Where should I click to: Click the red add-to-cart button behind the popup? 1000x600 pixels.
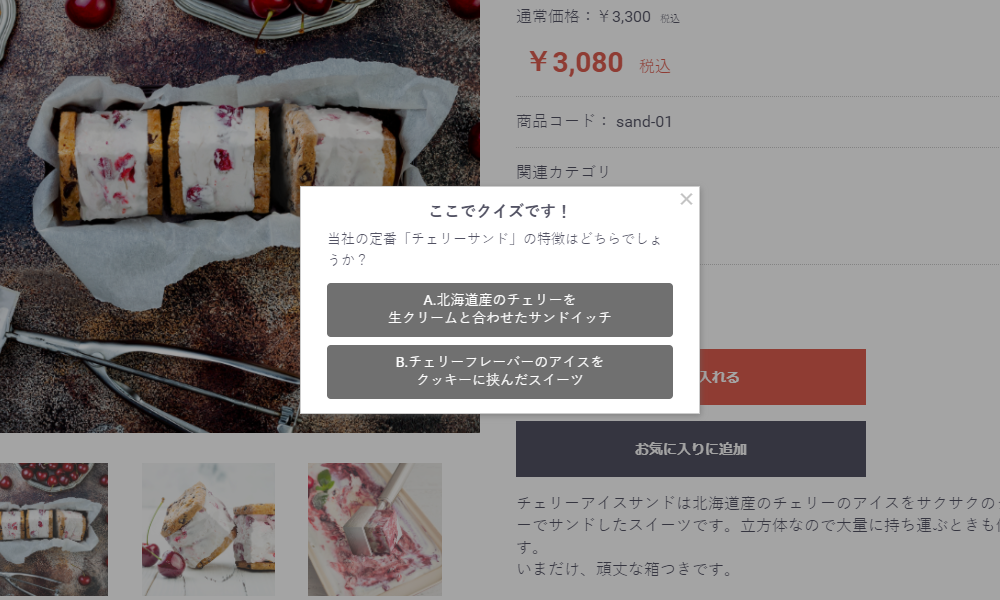click(783, 377)
